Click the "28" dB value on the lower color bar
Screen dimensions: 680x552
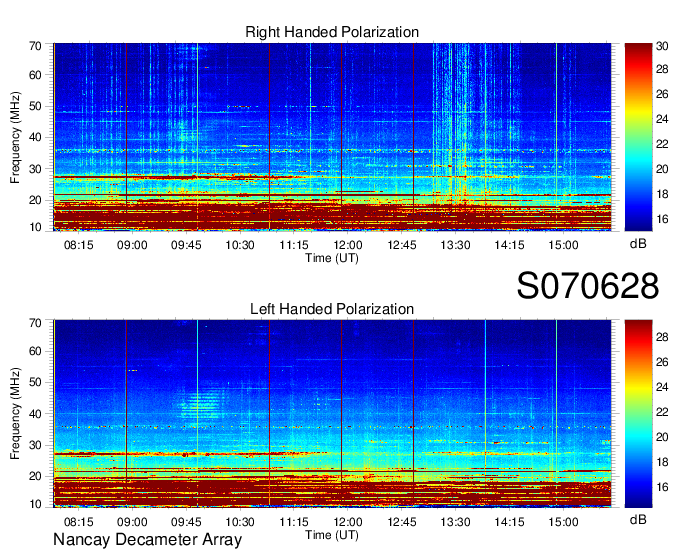(662, 337)
